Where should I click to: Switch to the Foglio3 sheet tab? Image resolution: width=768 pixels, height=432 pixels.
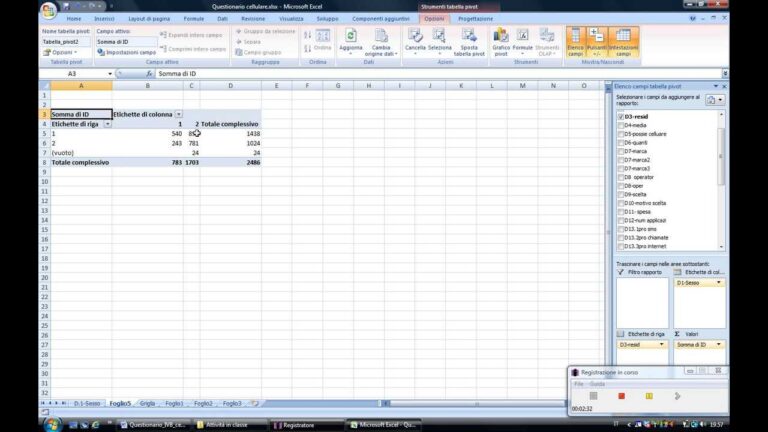coord(232,403)
